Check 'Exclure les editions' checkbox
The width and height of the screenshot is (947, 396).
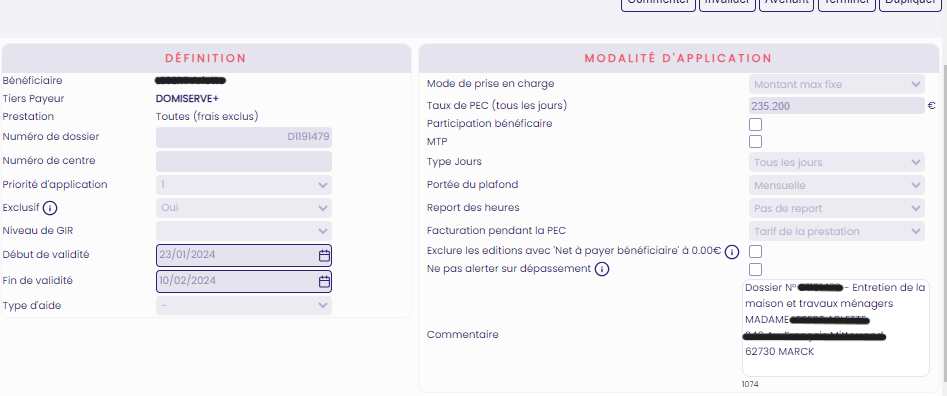[755, 251]
